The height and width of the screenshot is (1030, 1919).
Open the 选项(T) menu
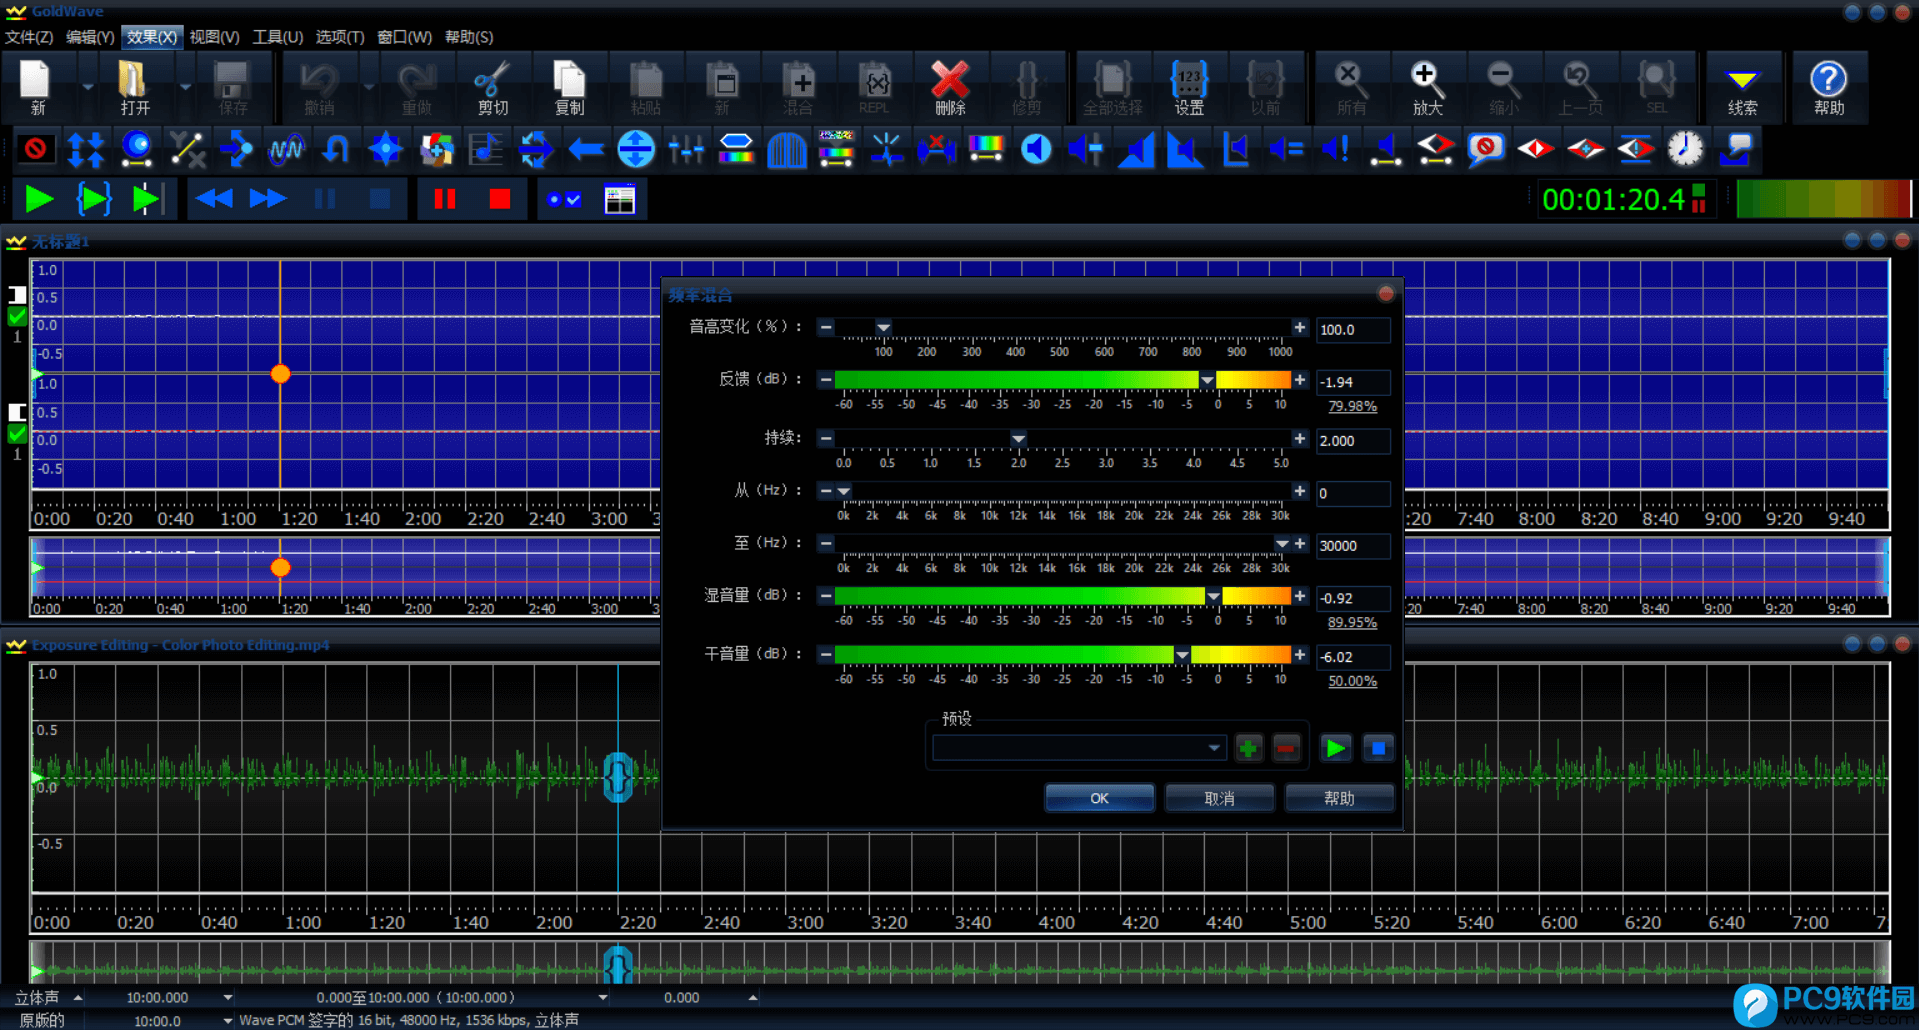click(x=340, y=37)
